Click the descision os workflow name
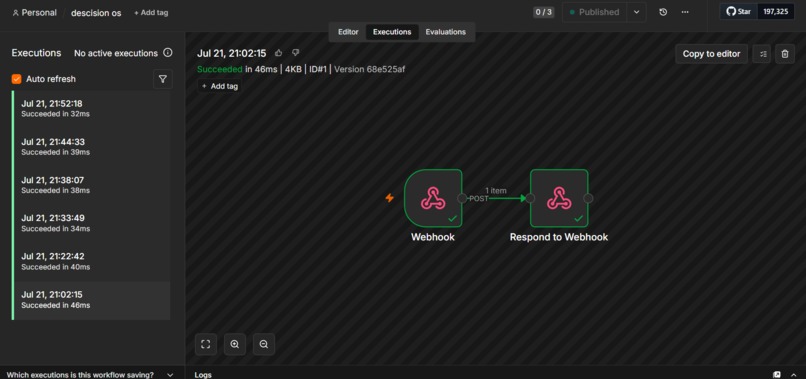This screenshot has width=806, height=379. (96, 13)
